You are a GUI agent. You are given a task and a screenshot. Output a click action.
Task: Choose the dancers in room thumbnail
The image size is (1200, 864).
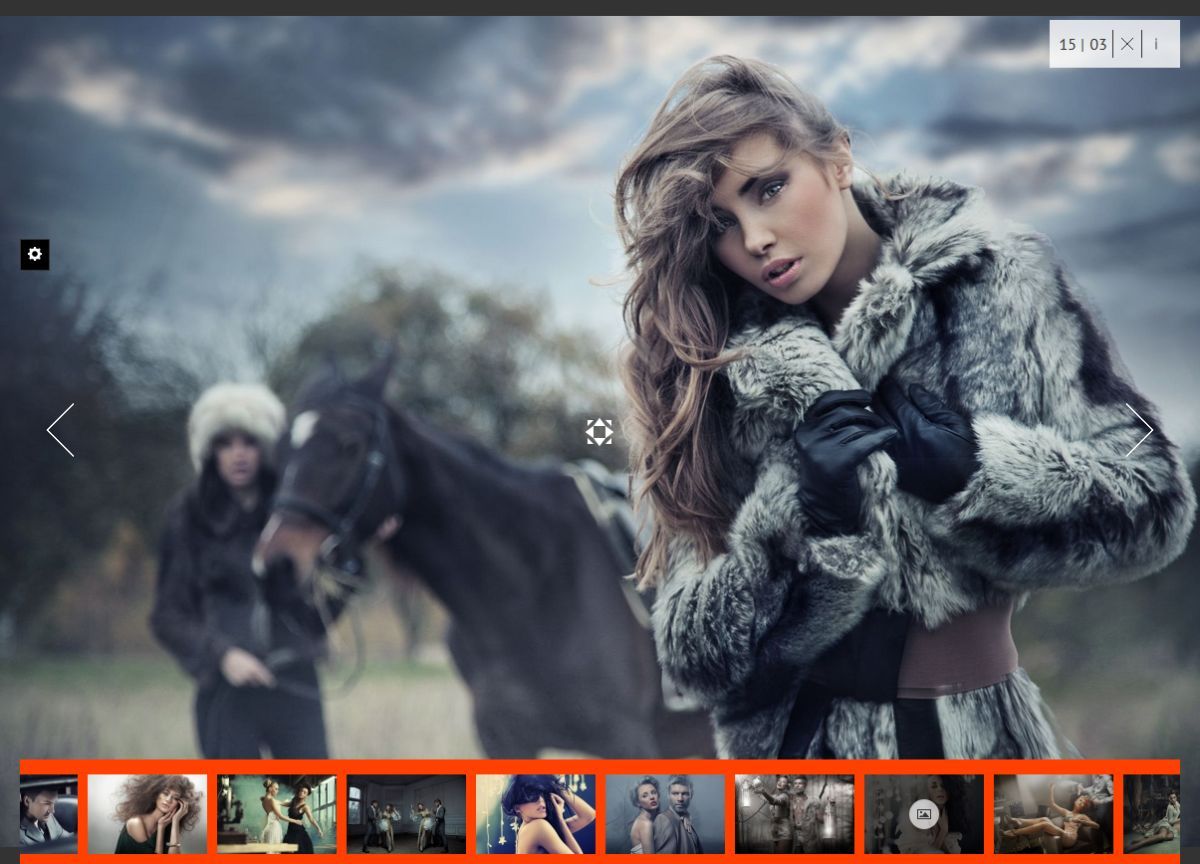(406, 814)
